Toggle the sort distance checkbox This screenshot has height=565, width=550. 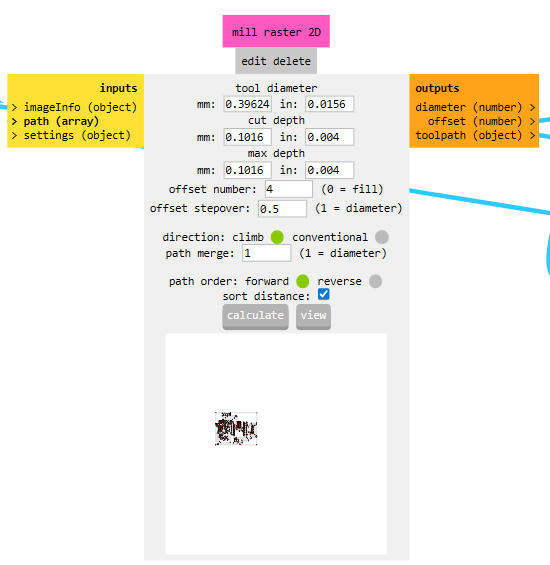pos(323,294)
